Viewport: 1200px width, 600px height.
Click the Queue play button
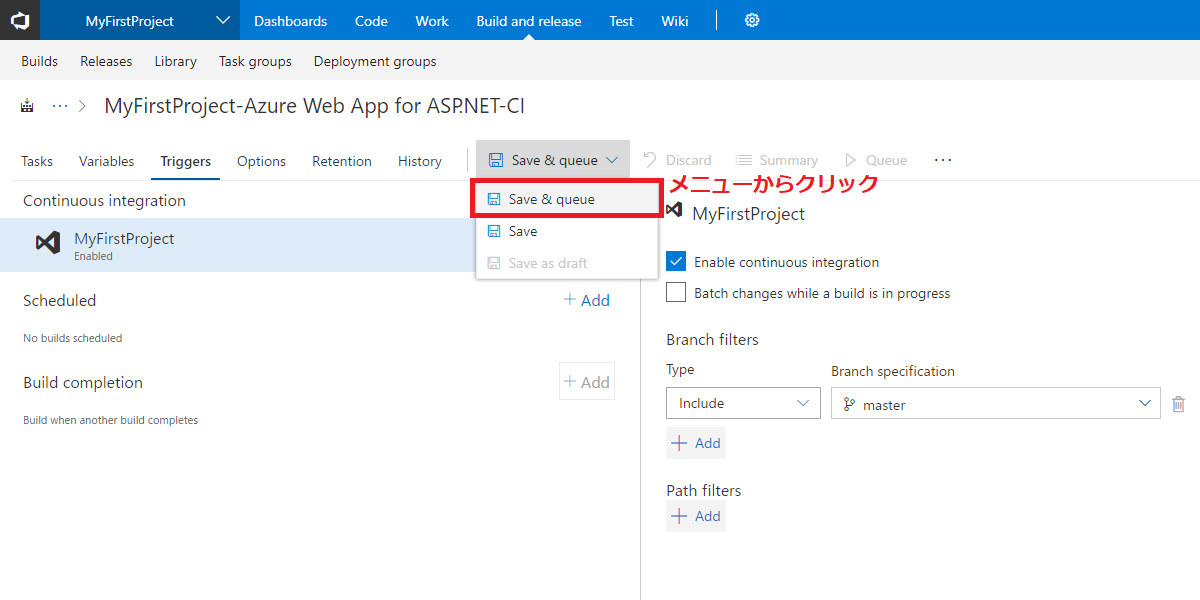pos(876,160)
